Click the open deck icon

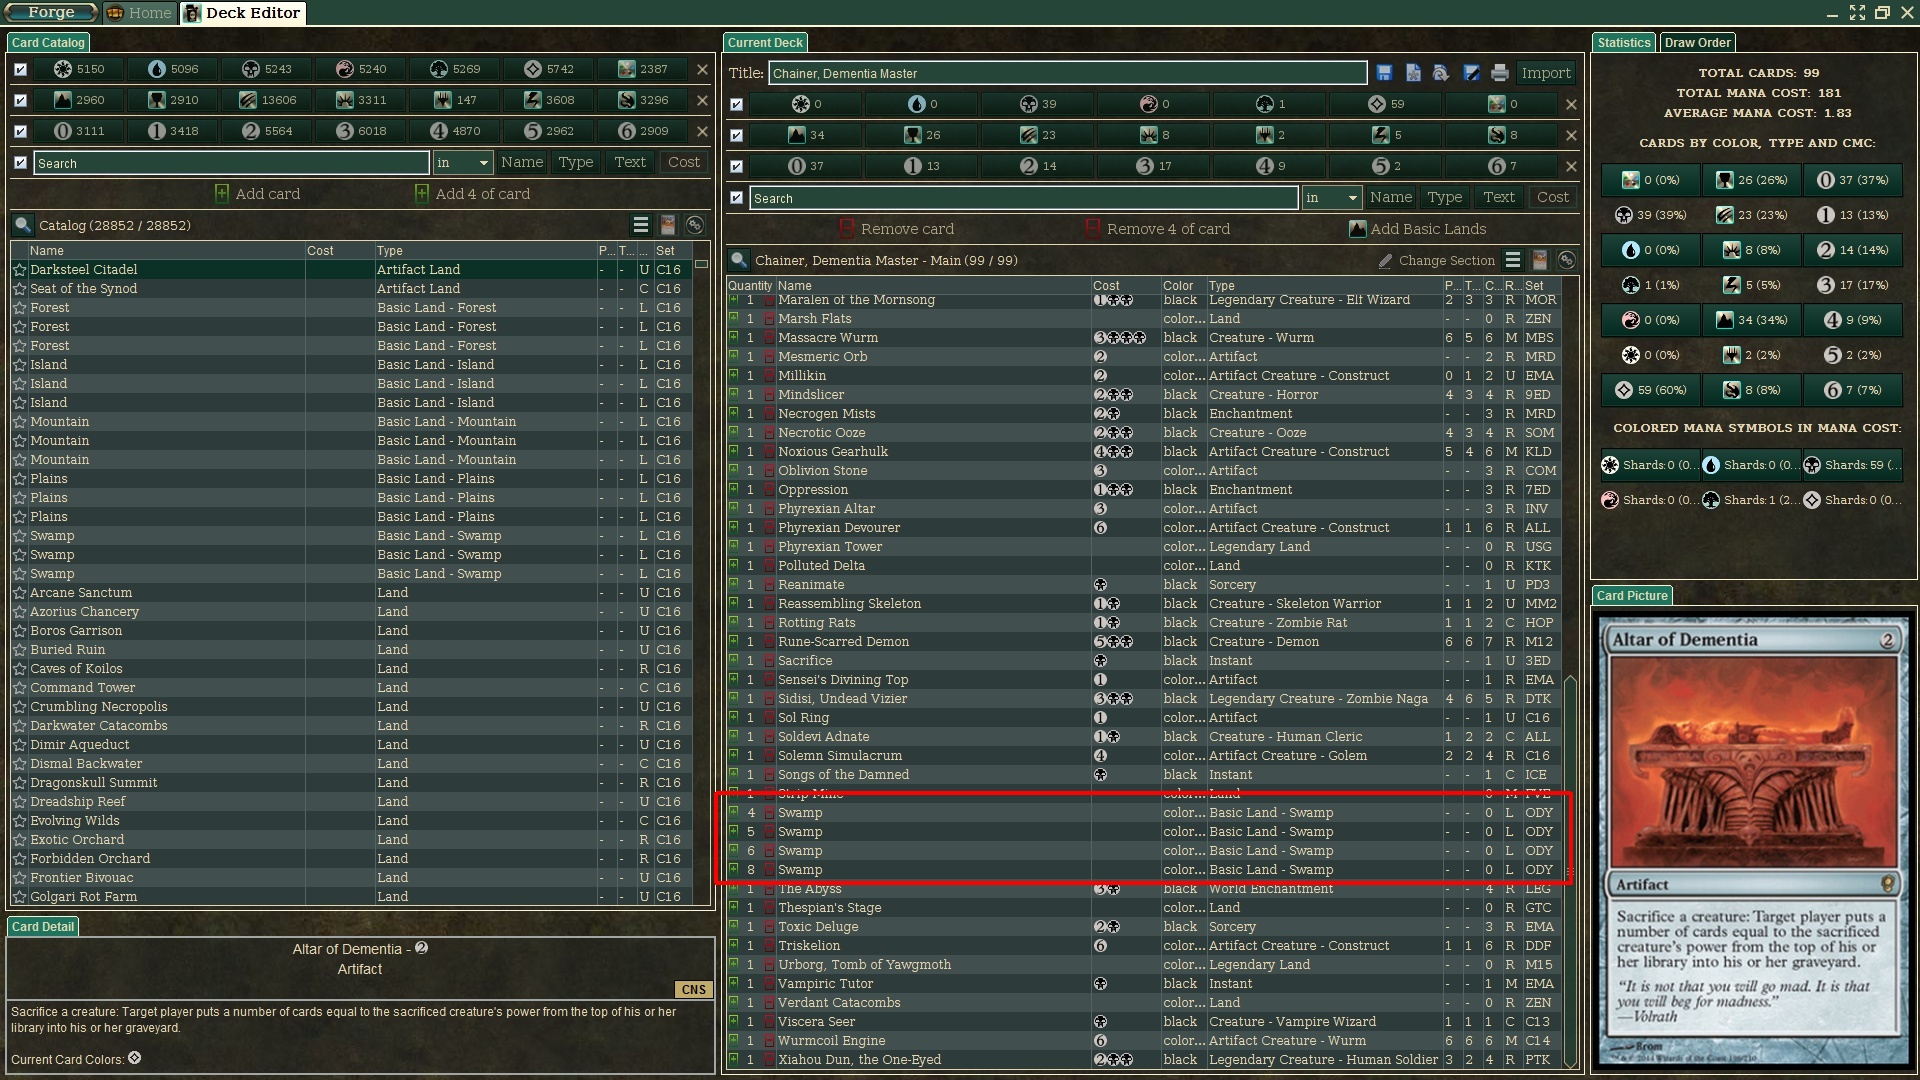coord(1441,73)
